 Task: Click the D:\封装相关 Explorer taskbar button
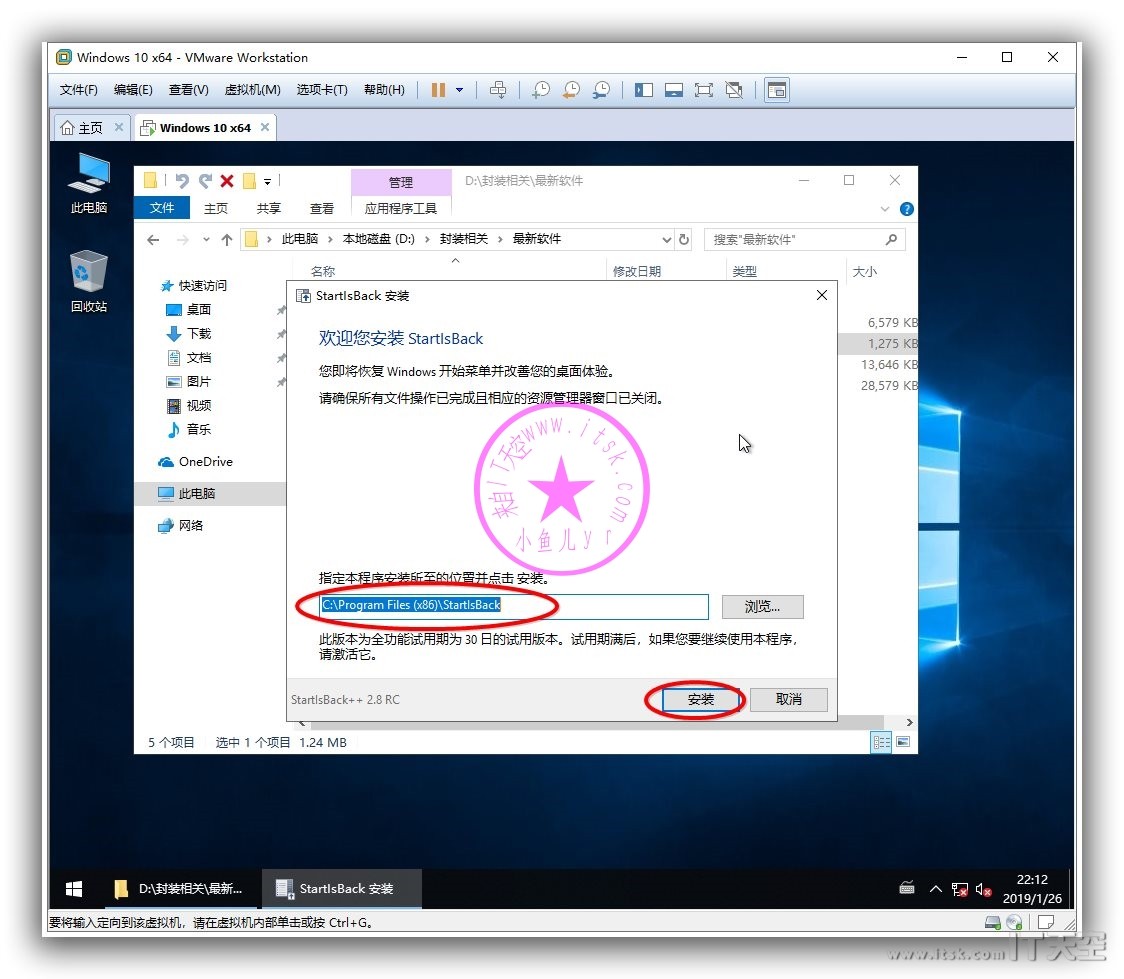179,889
